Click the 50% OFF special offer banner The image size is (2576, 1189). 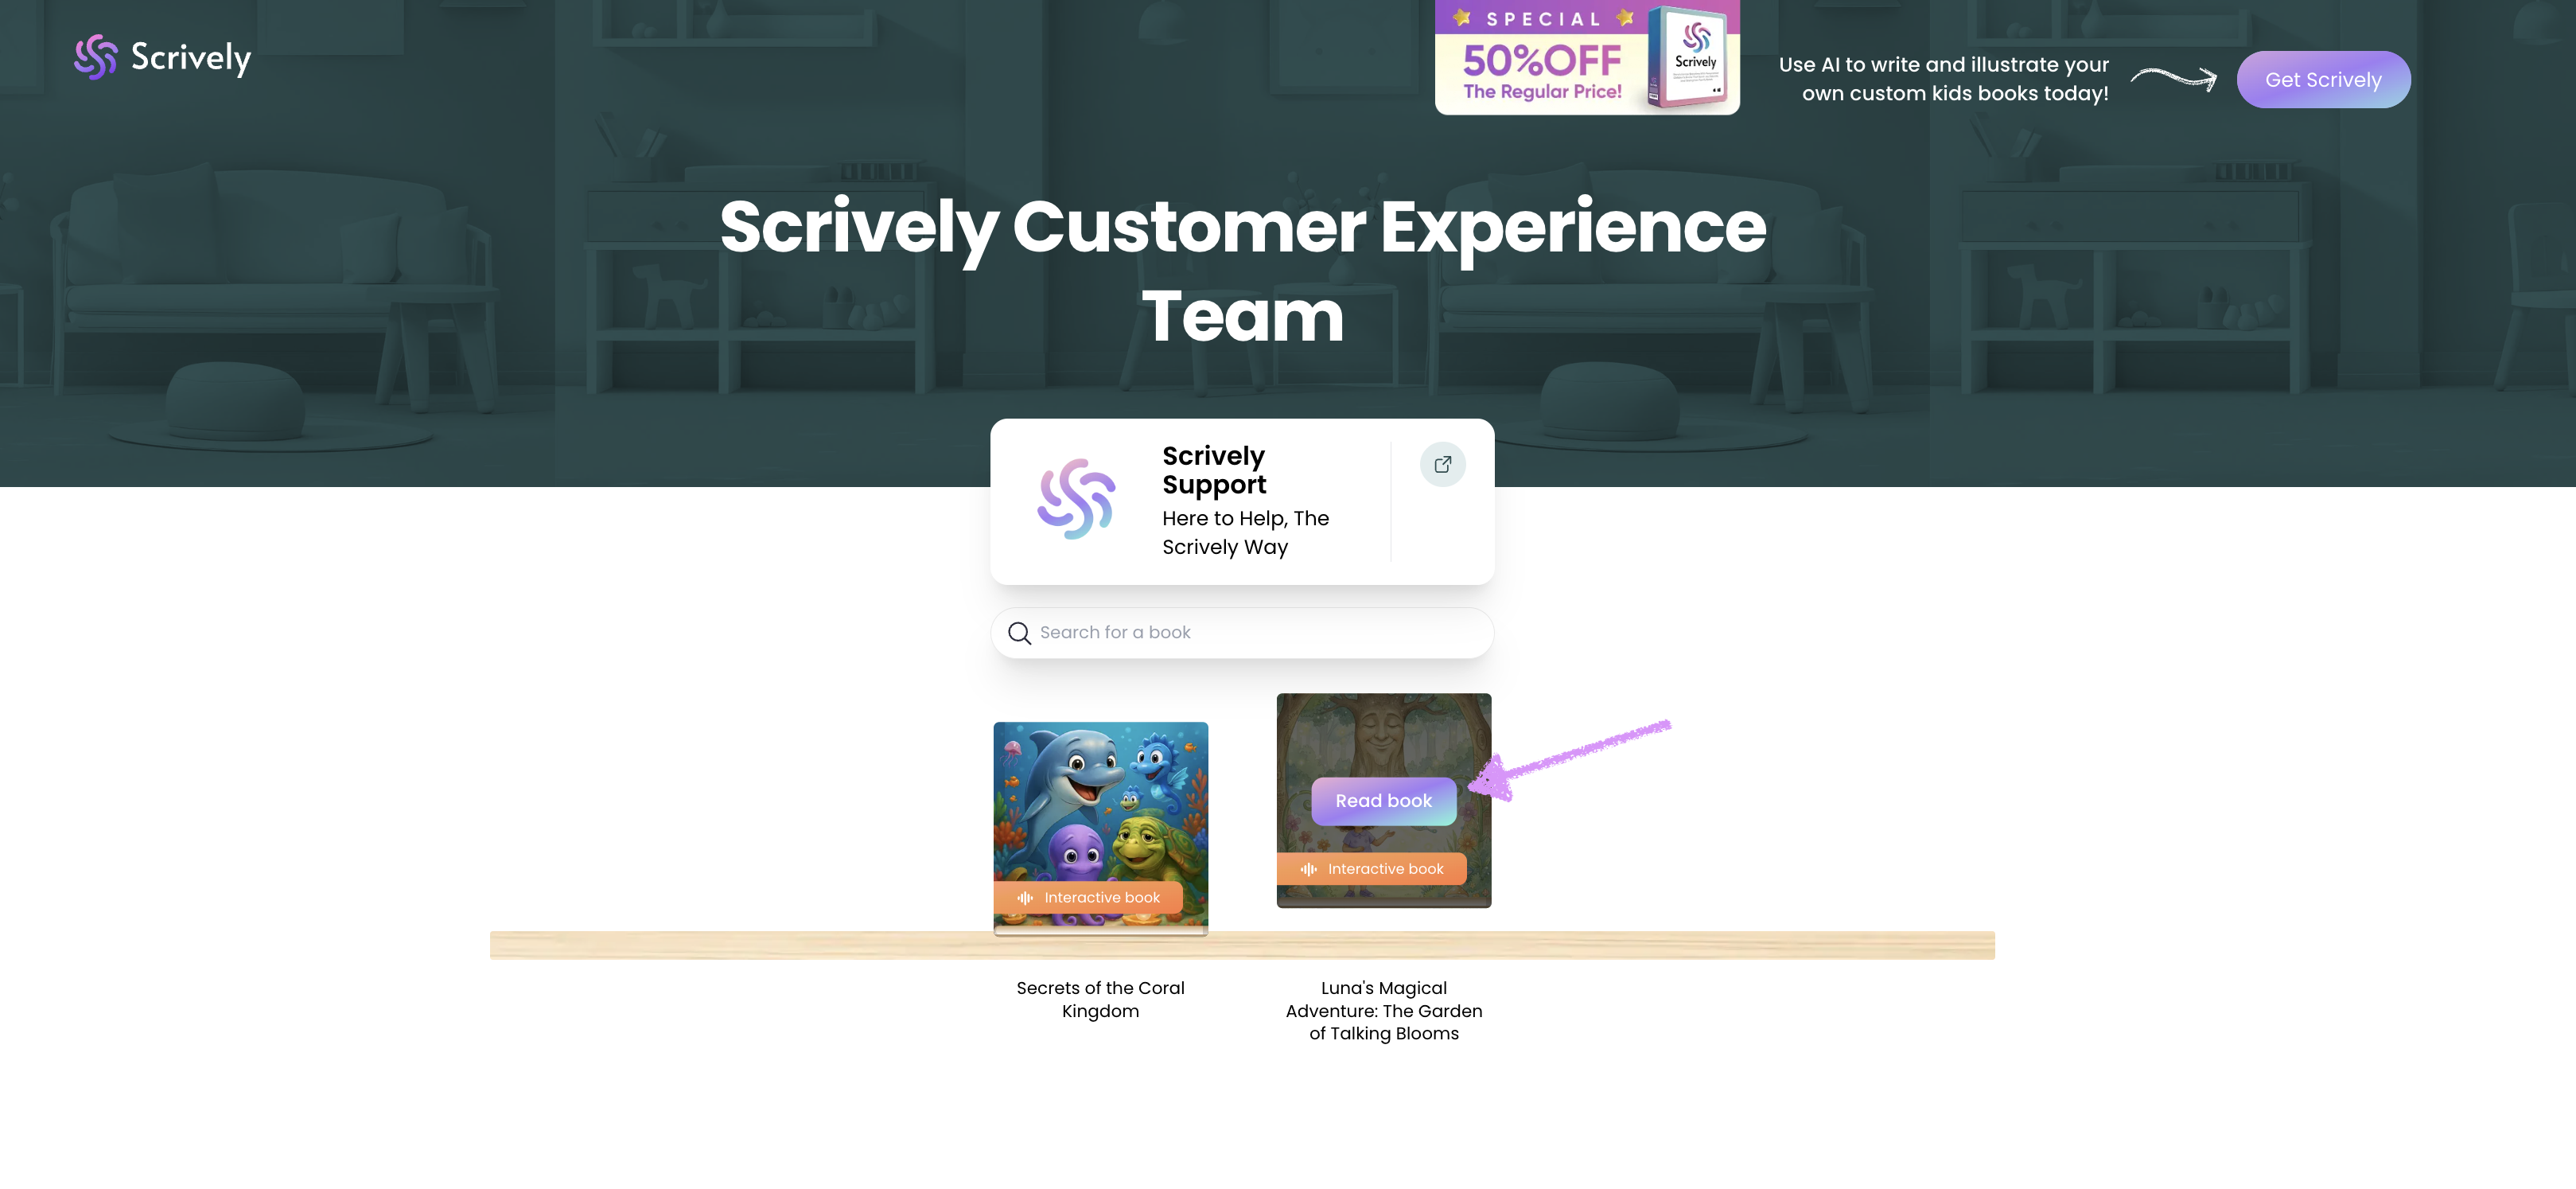click(x=1587, y=57)
